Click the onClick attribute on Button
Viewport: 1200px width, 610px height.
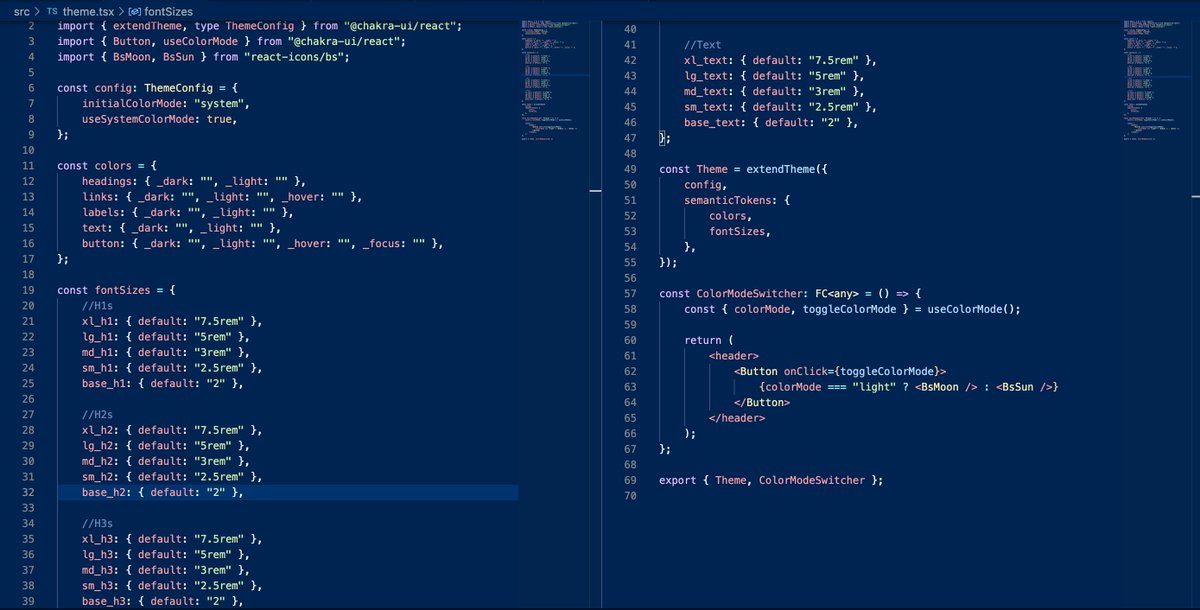pyautogui.click(x=808, y=372)
